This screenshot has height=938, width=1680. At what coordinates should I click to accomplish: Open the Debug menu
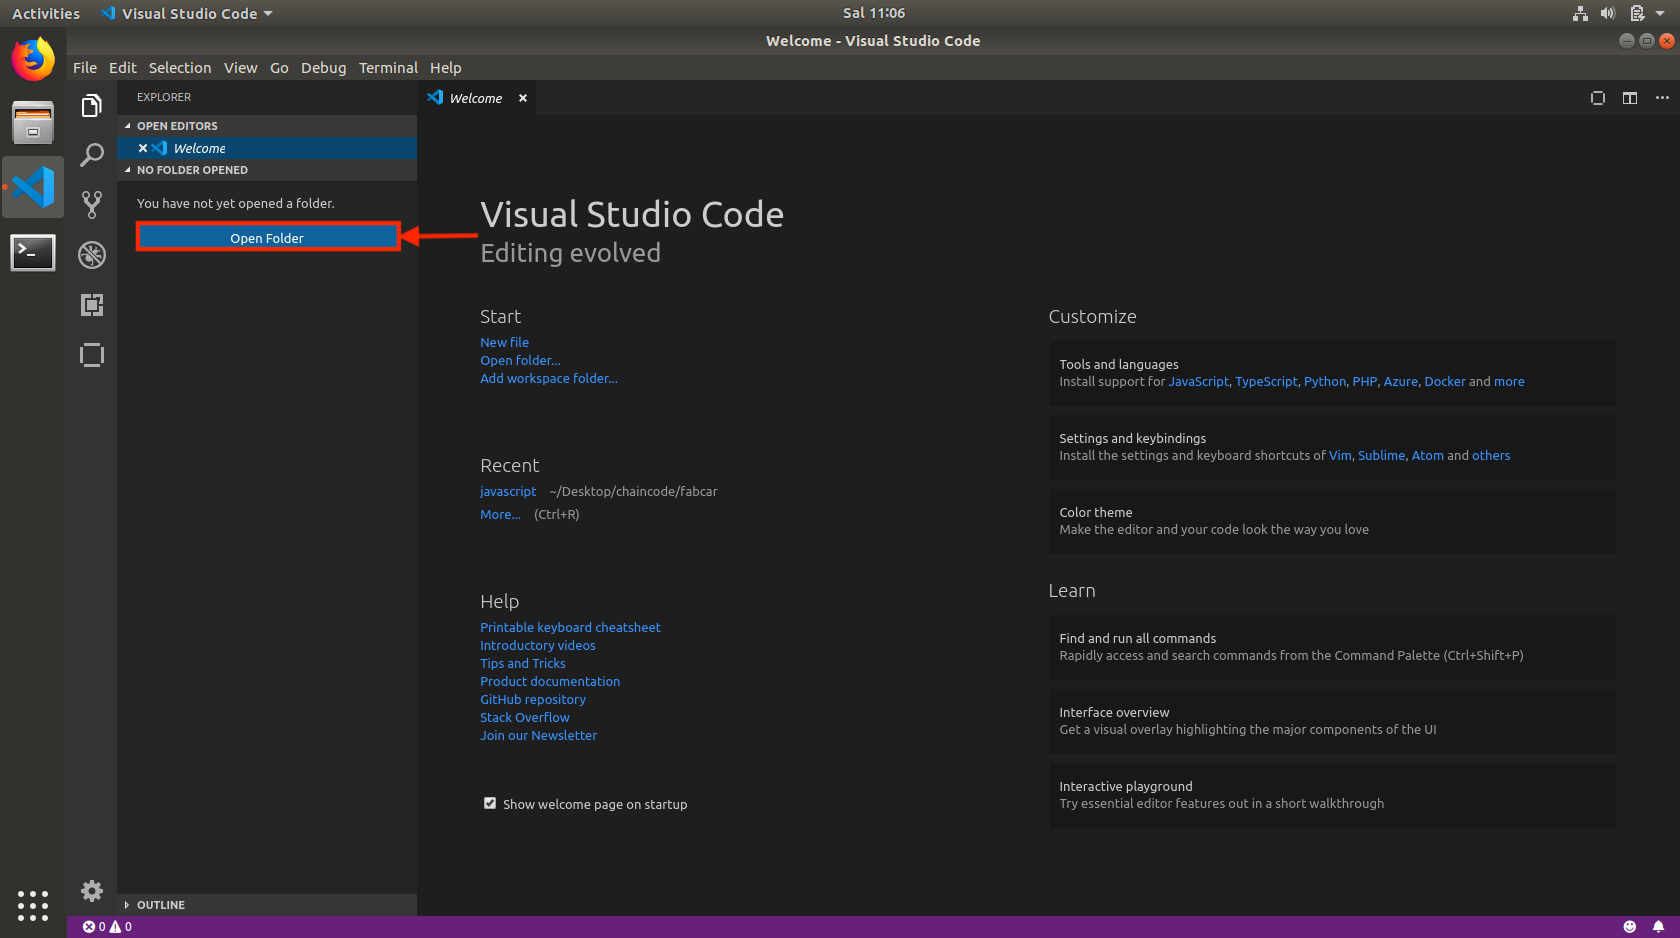coord(324,68)
